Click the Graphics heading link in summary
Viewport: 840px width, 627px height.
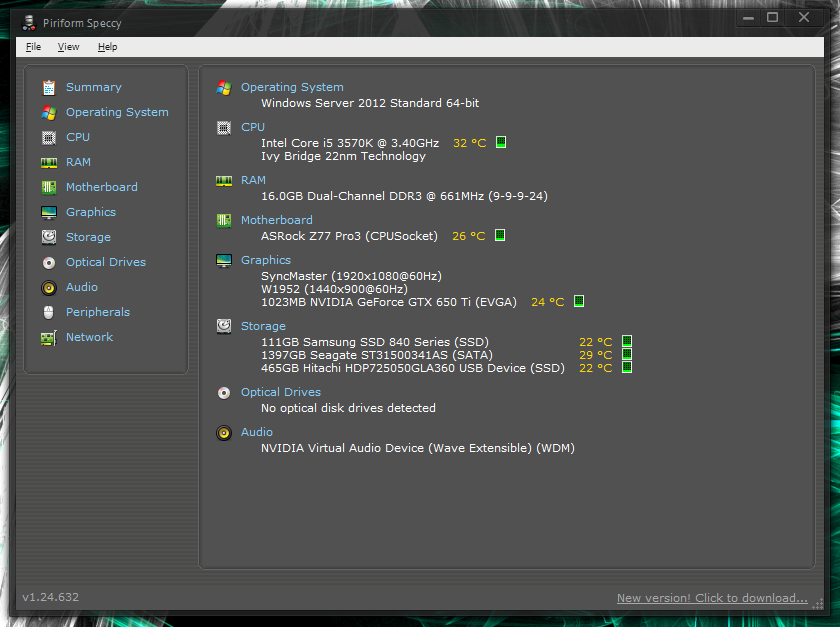click(266, 260)
